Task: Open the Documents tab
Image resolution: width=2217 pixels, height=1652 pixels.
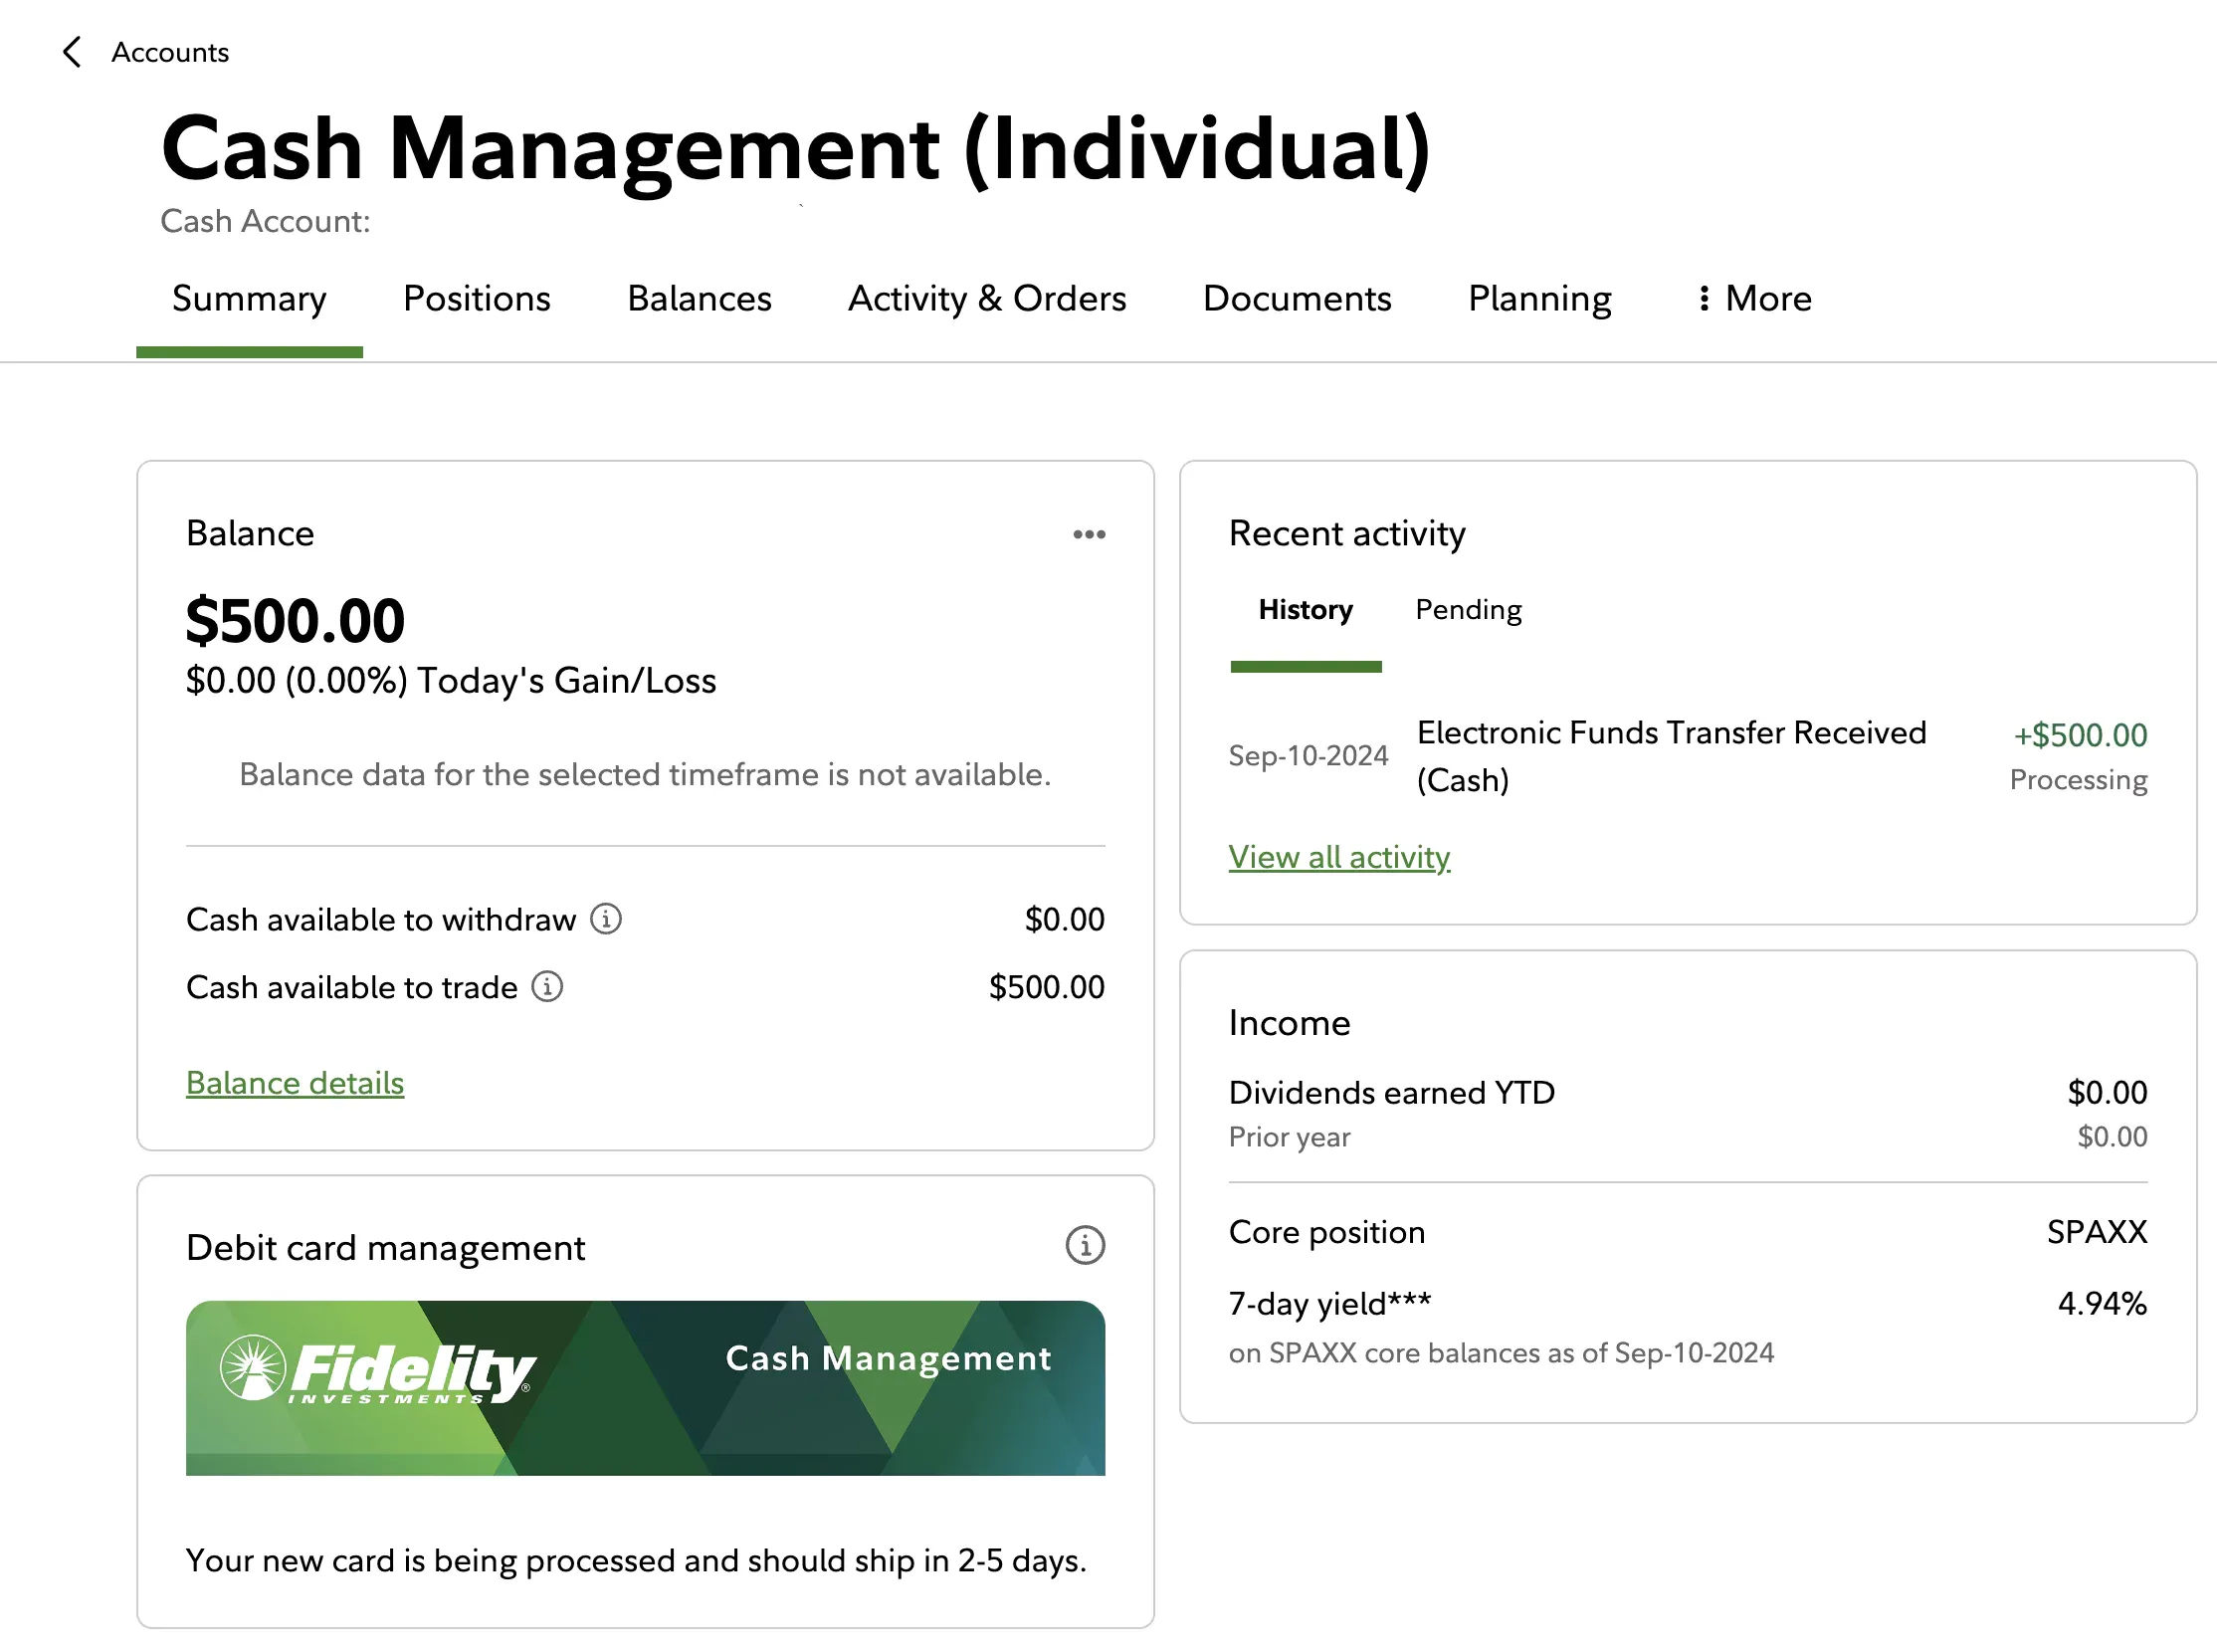Action: (x=1297, y=298)
